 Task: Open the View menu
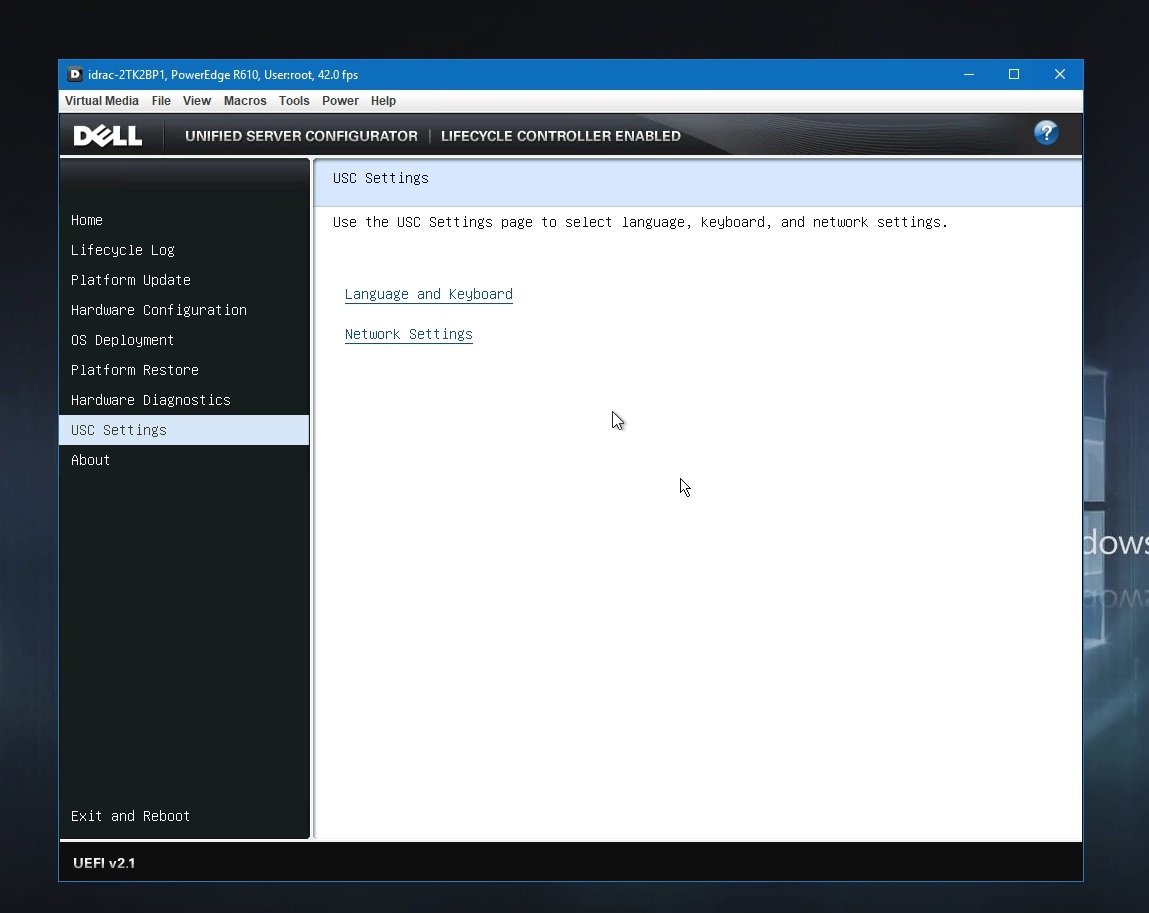pyautogui.click(x=196, y=101)
